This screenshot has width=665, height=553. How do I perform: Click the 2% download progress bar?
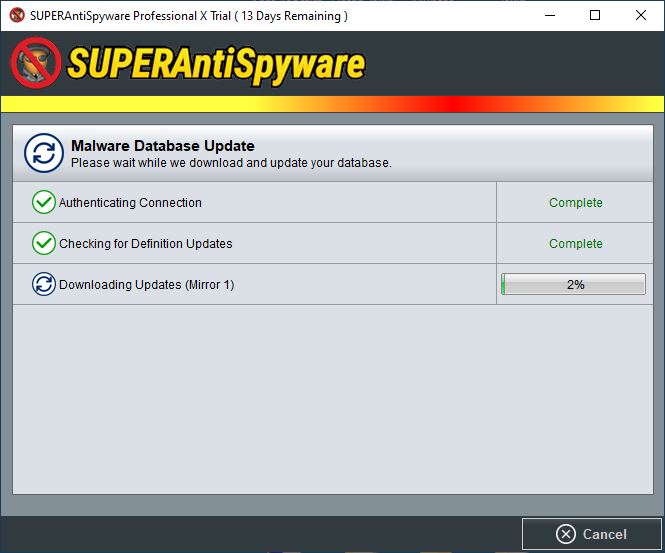pos(573,284)
